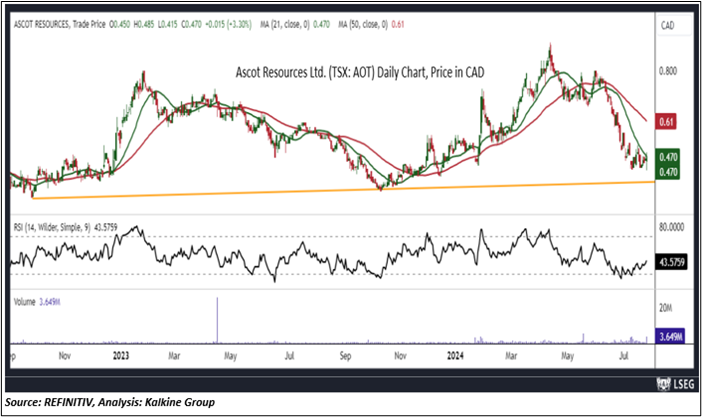This screenshot has height=417, width=702.
Task: Click the 43.5759 RSI value tag
Action: (x=668, y=262)
